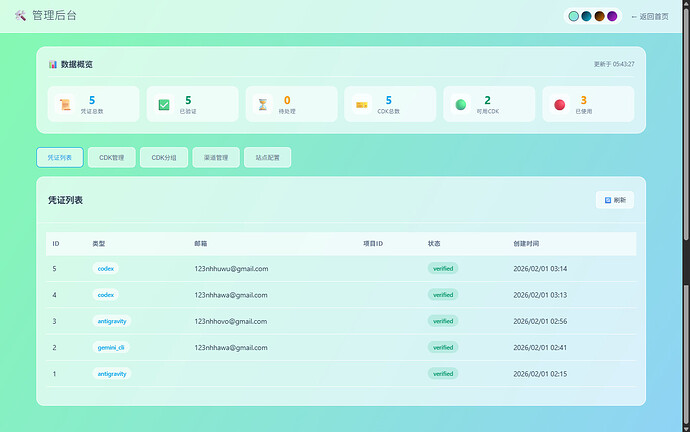Screen dimensions: 690x432
Task: Click the date 2026/02/01 02:15
Action: 540,374
